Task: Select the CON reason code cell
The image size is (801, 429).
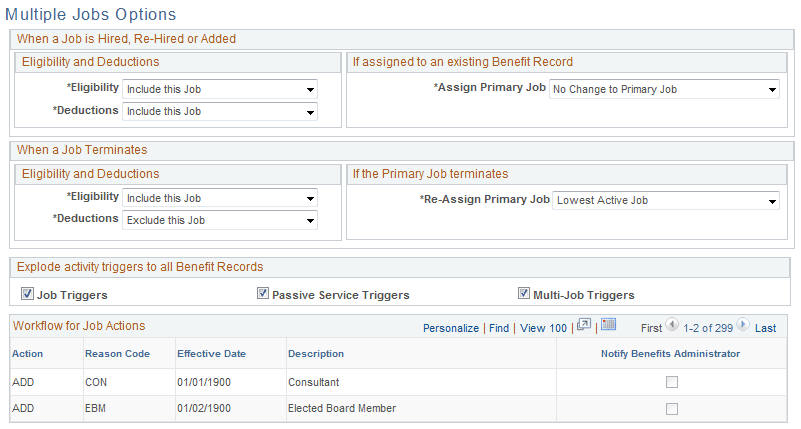Action: click(96, 382)
